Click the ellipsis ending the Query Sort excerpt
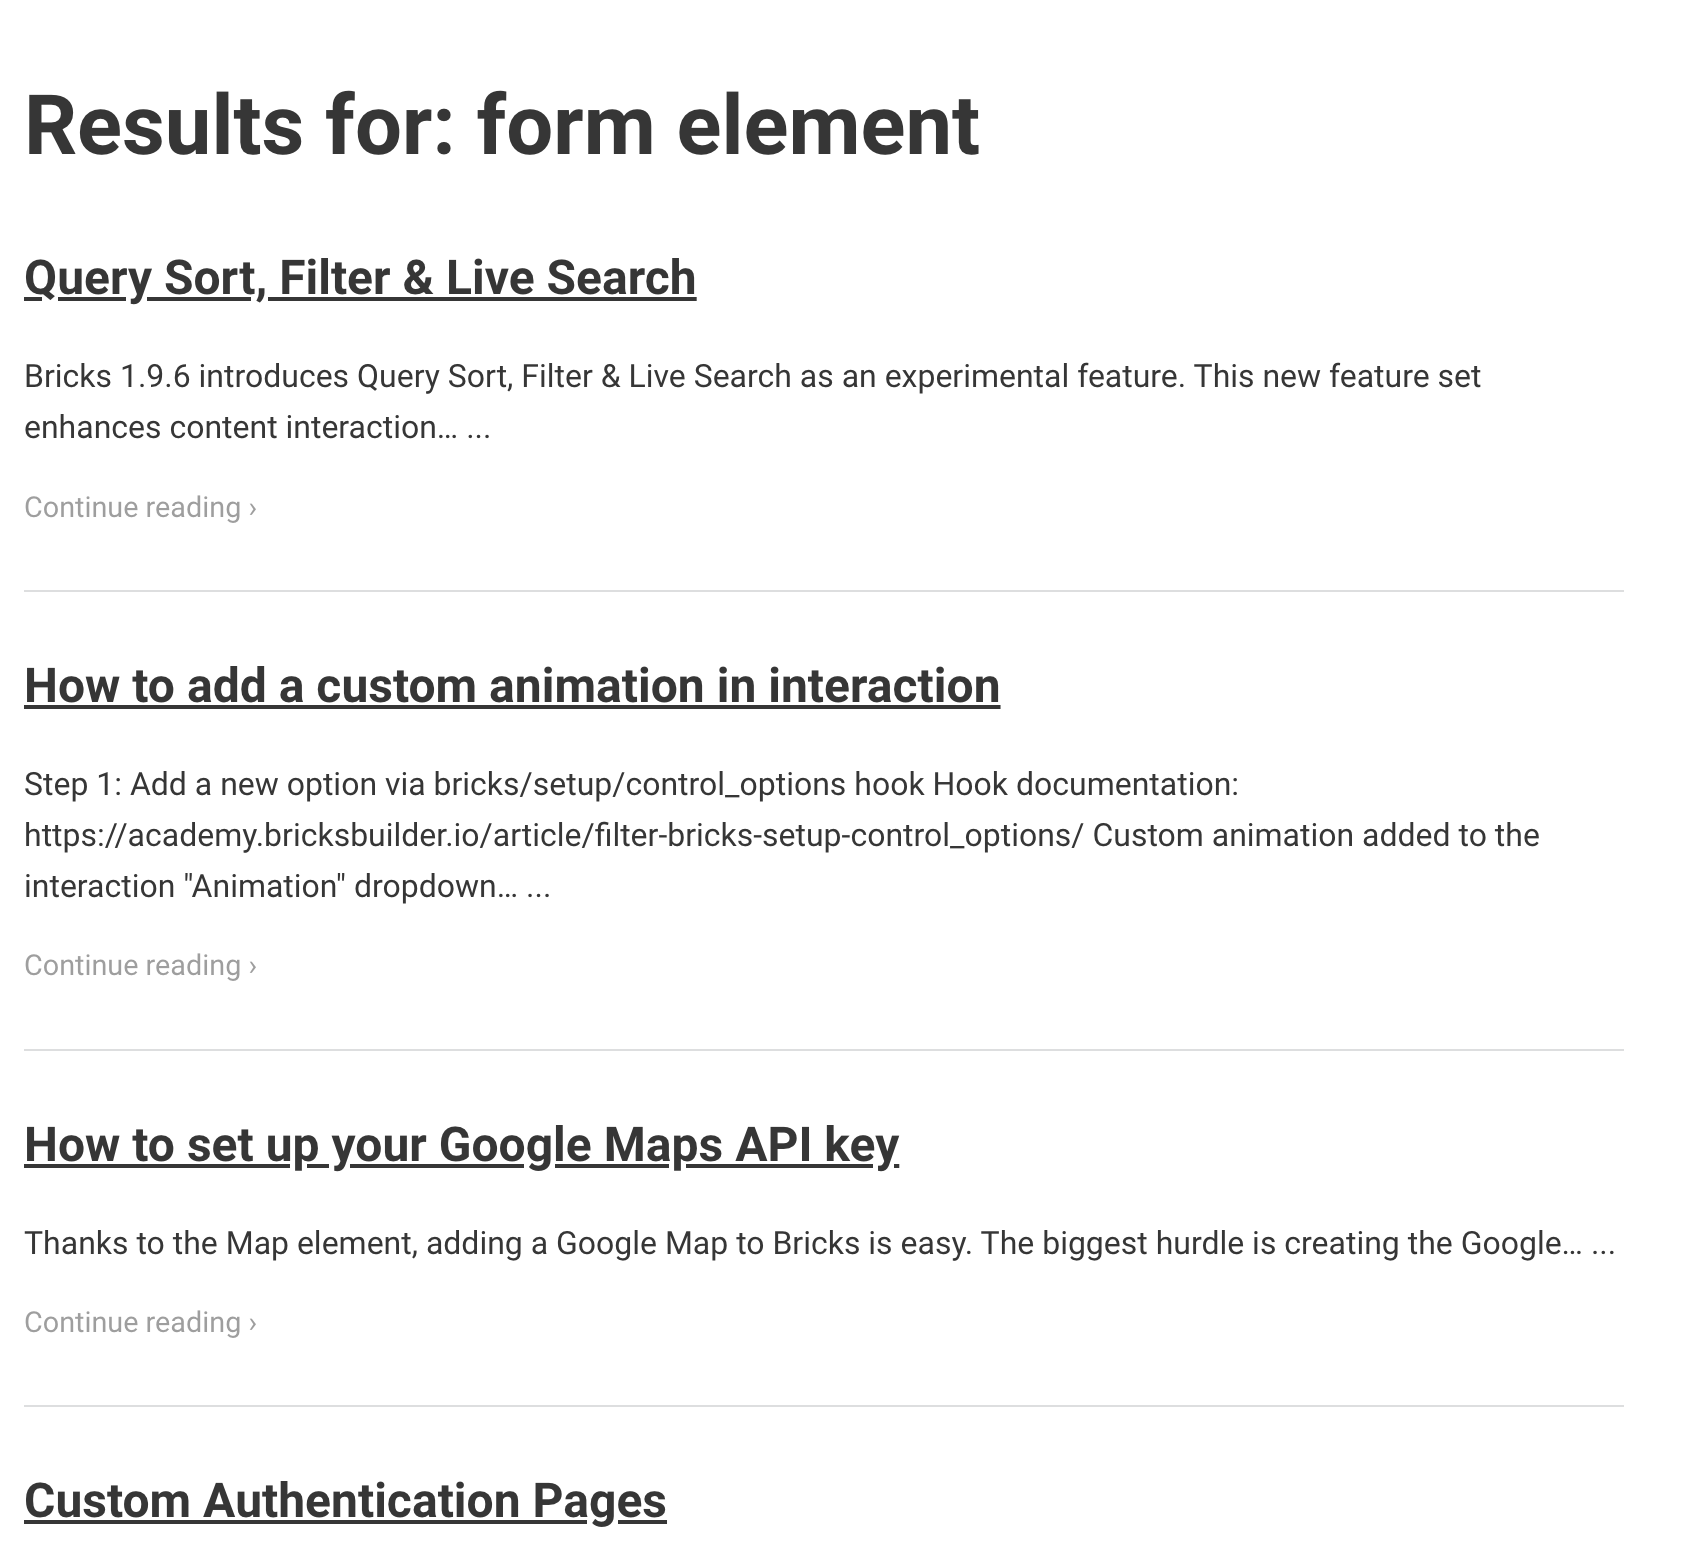This screenshot has height=1546, width=1682. (478, 429)
